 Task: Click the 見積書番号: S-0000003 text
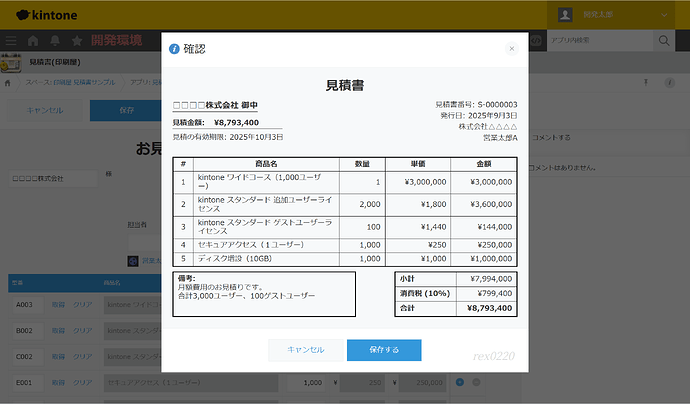coord(476,105)
